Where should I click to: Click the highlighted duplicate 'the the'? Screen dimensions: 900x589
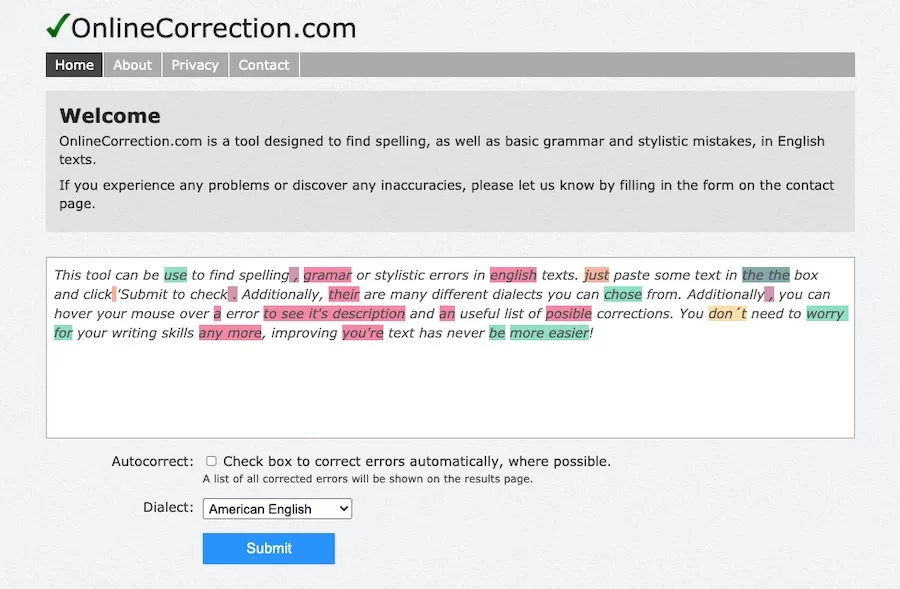click(766, 275)
